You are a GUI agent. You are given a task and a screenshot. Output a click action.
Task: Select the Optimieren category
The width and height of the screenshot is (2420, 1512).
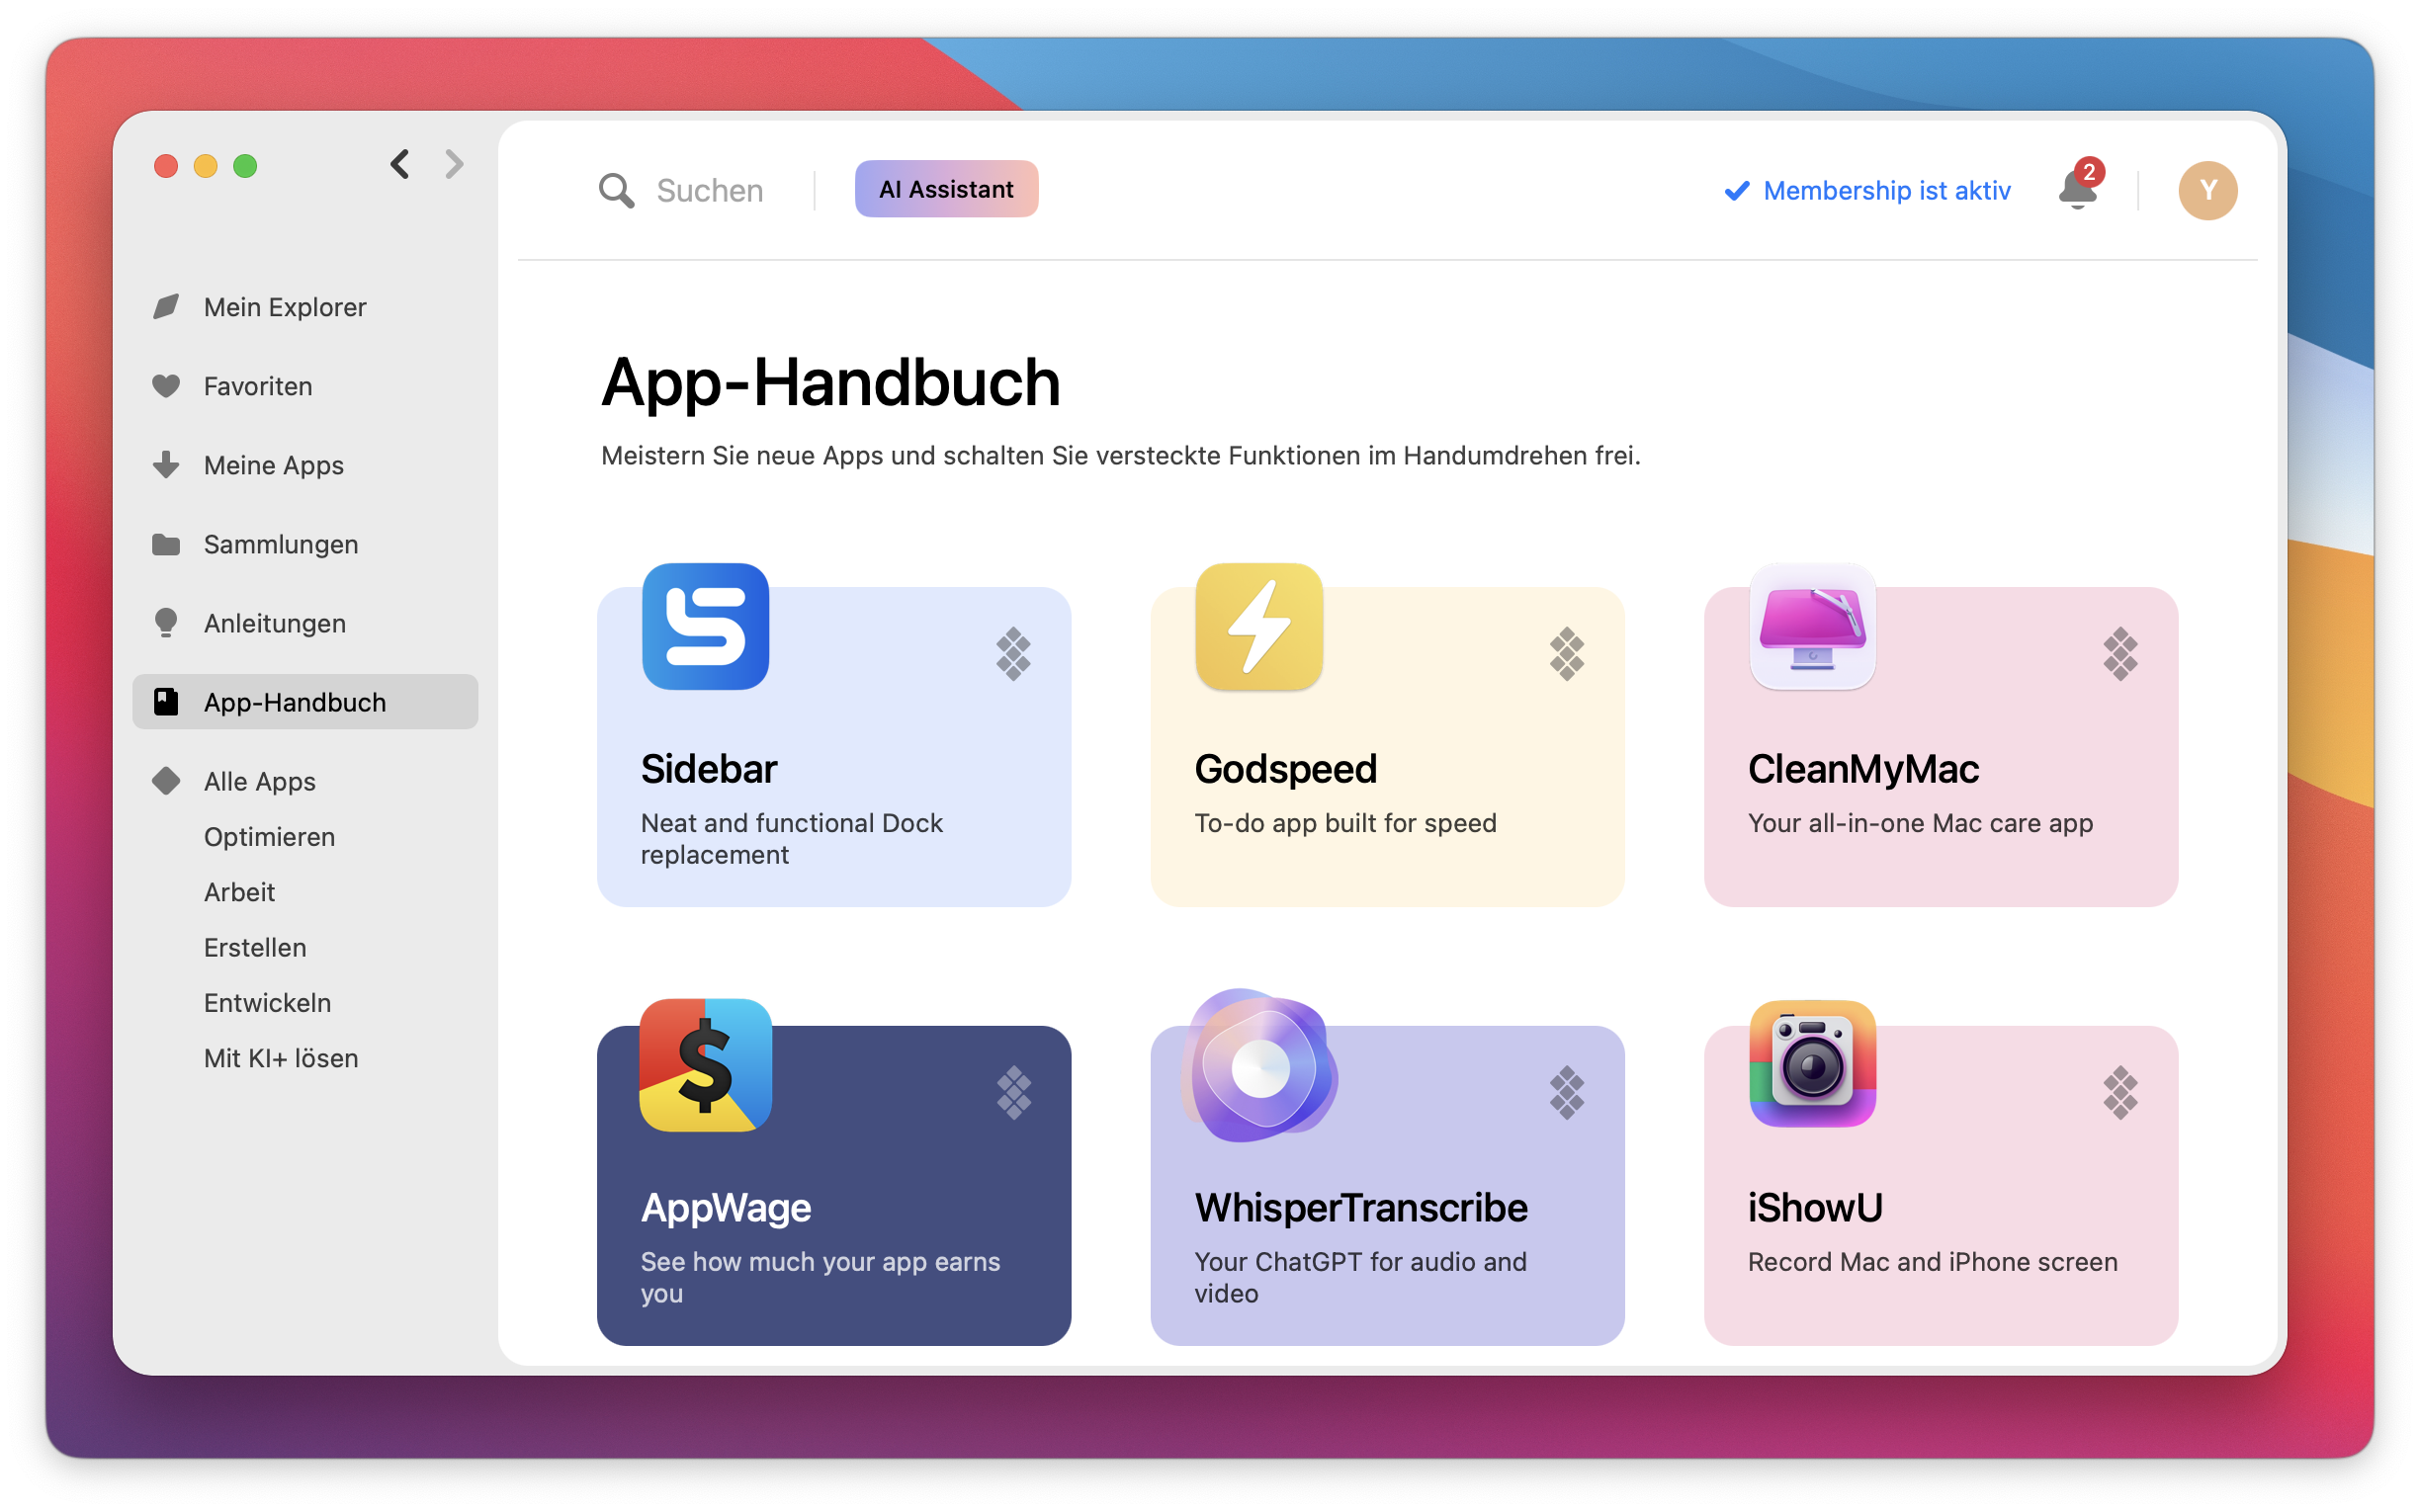tap(269, 837)
